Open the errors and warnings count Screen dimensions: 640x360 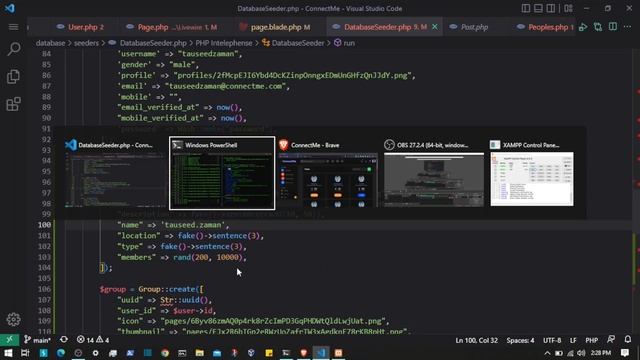click(x=93, y=340)
